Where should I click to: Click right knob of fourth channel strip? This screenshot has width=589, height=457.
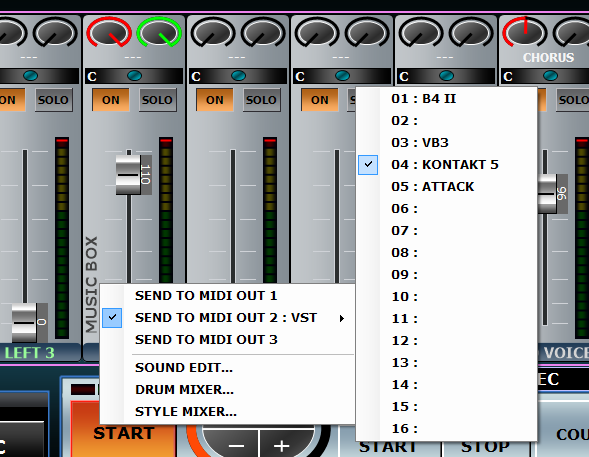[x=367, y=32]
